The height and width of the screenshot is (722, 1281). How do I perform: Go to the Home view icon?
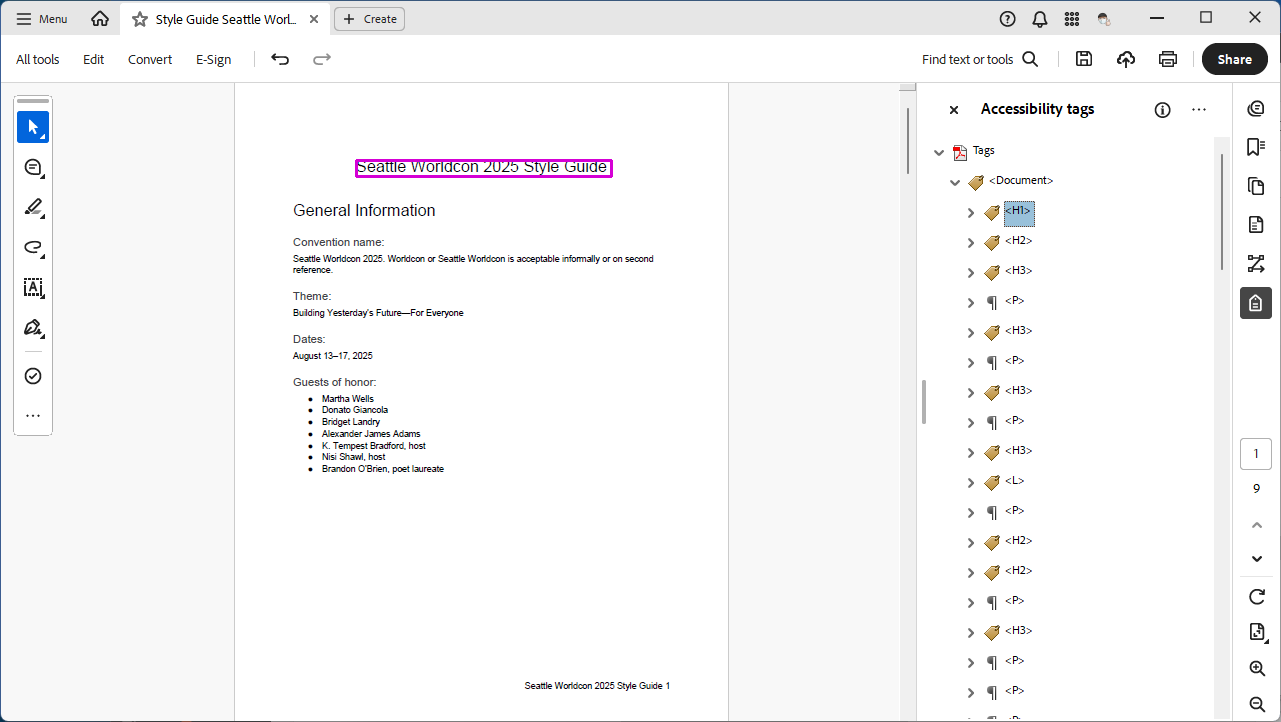coord(100,19)
